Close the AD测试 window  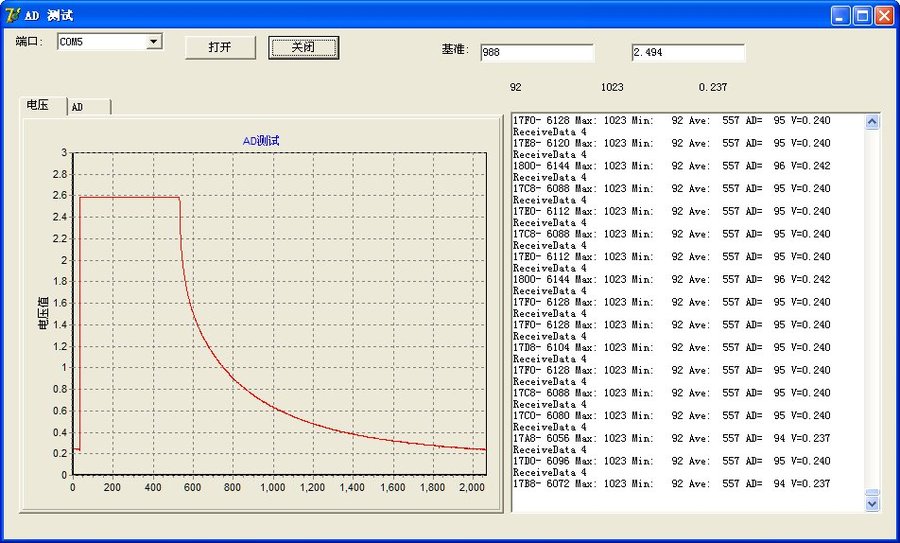point(884,15)
